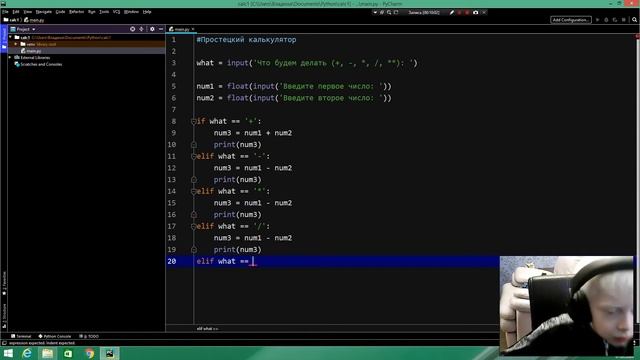Click line number 20 in the gutter
Viewport: 640px width, 360px height.
coord(172,261)
